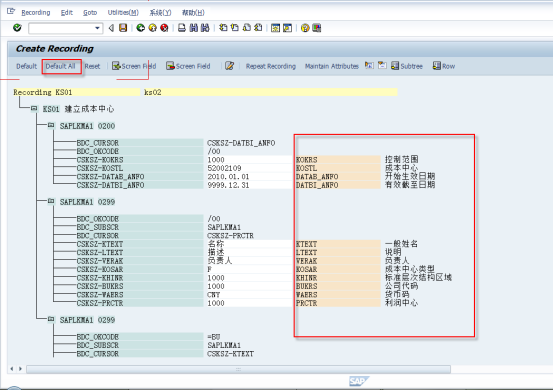Click the Maintain Attributes button
The height and width of the screenshot is (390, 553).
point(332,66)
